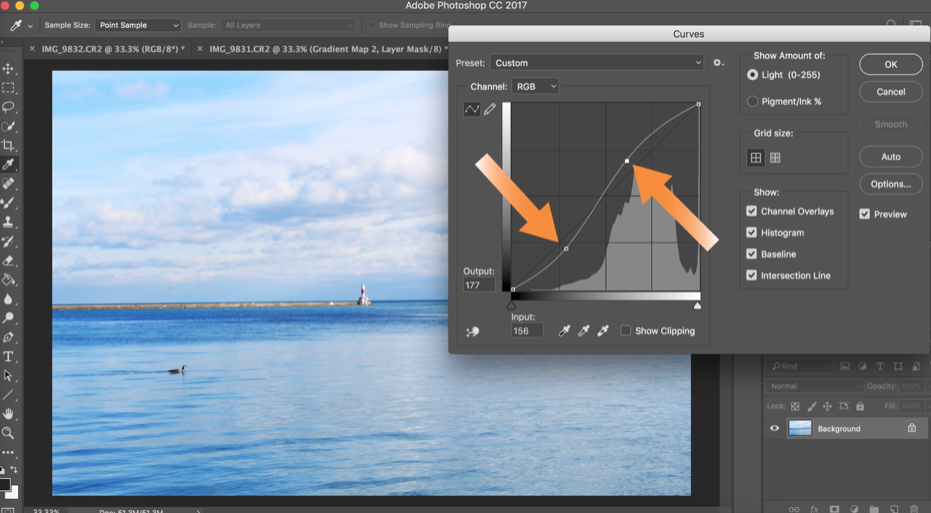Close the IMG_9831.CR2 tab
Screen dimensions: 931x513
200,49
